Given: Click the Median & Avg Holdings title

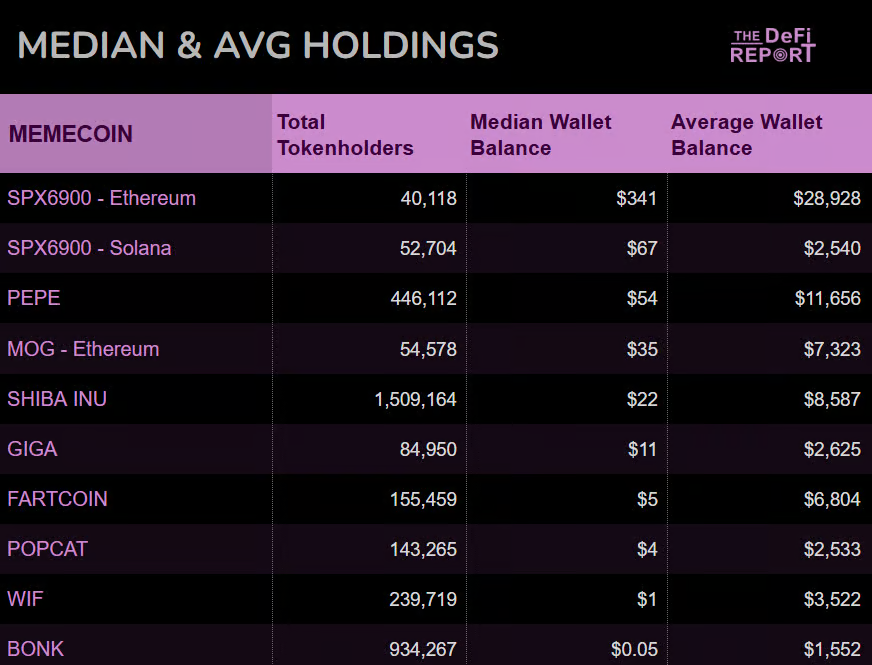Looking at the screenshot, I should click(x=258, y=45).
